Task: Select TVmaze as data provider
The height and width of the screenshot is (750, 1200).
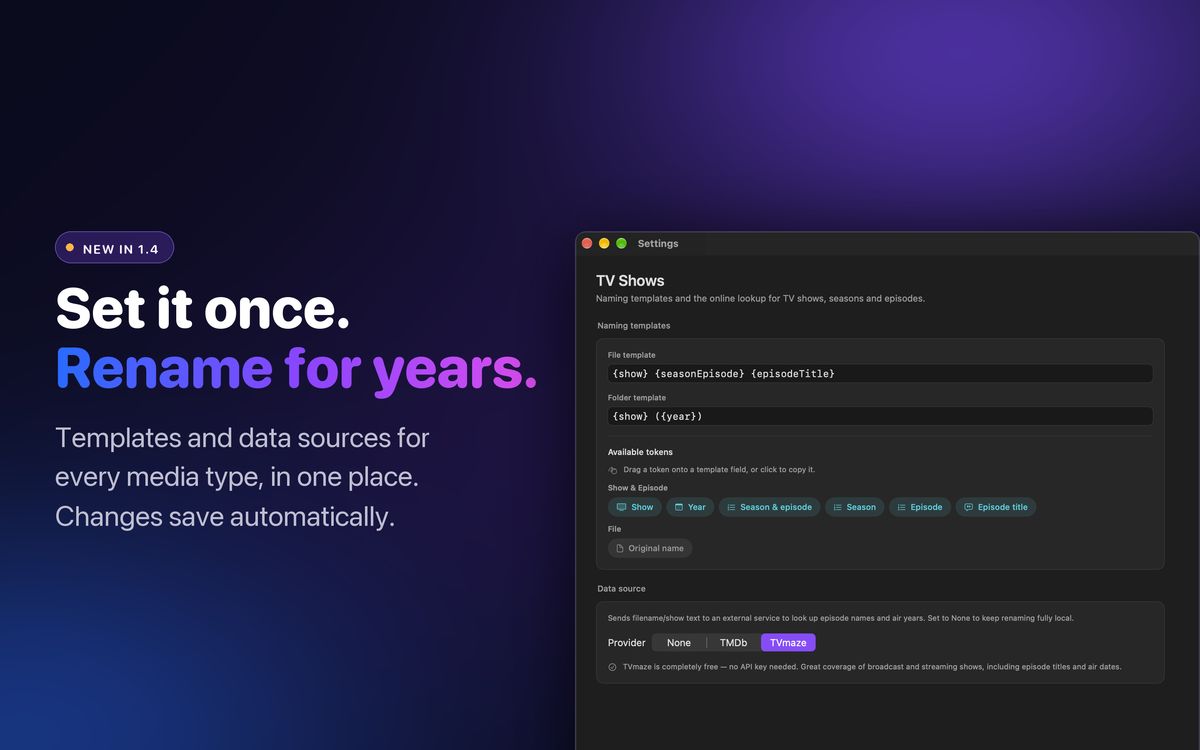Action: (788, 643)
